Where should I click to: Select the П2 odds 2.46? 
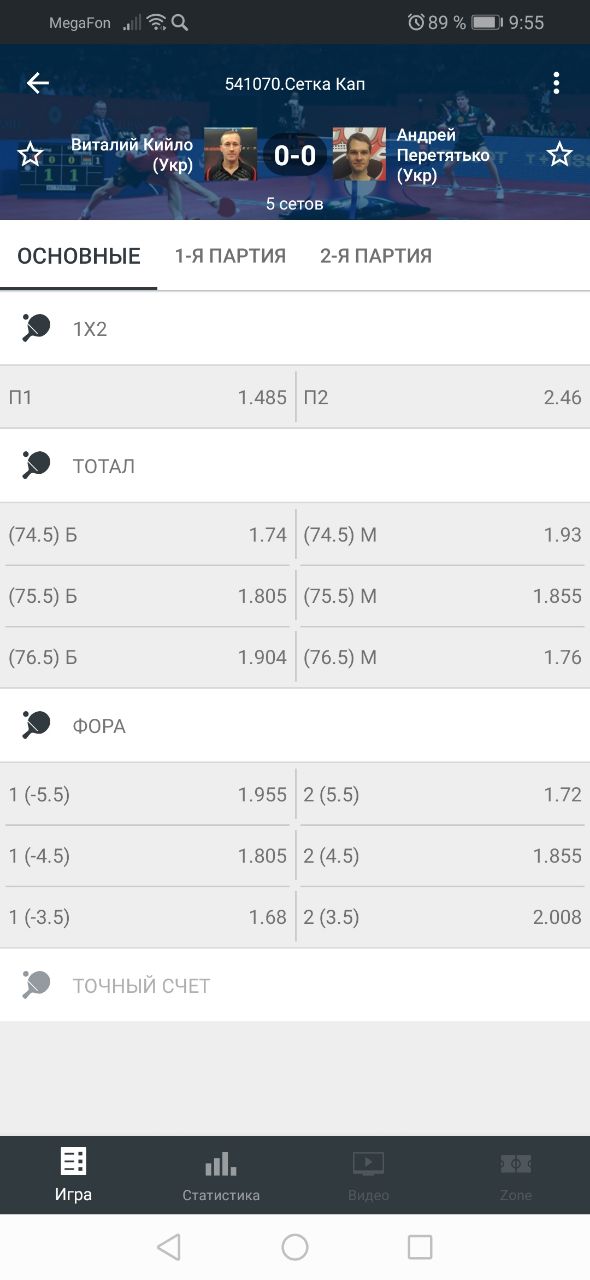(444, 397)
